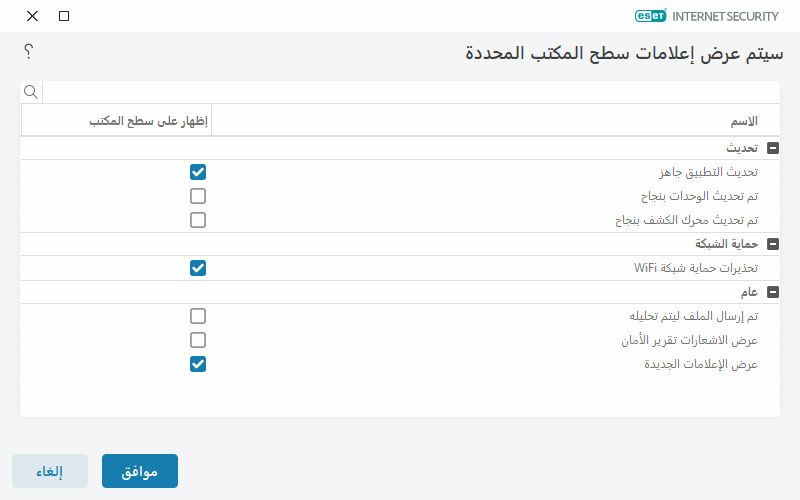Select عرض الإعلامات الجديدة row text
Image resolution: width=800 pixels, height=500 pixels.
click(x=701, y=364)
